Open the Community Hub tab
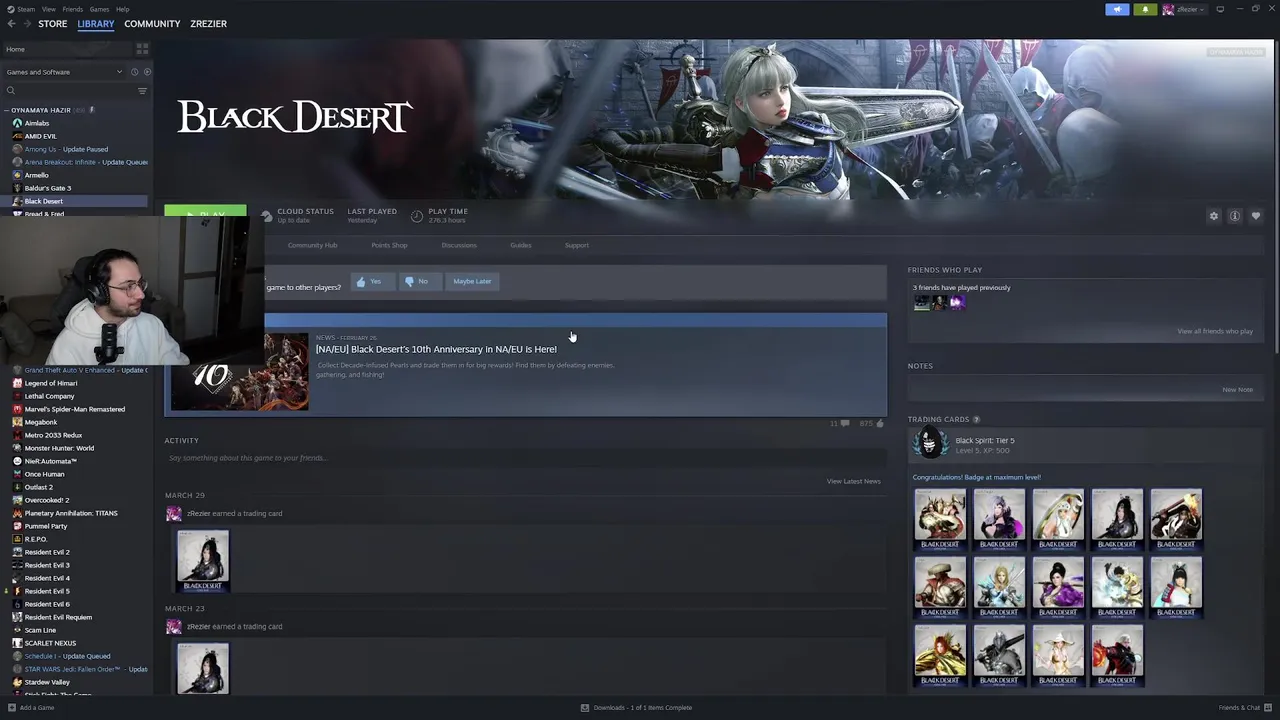The width and height of the screenshot is (1280, 720). click(312, 245)
